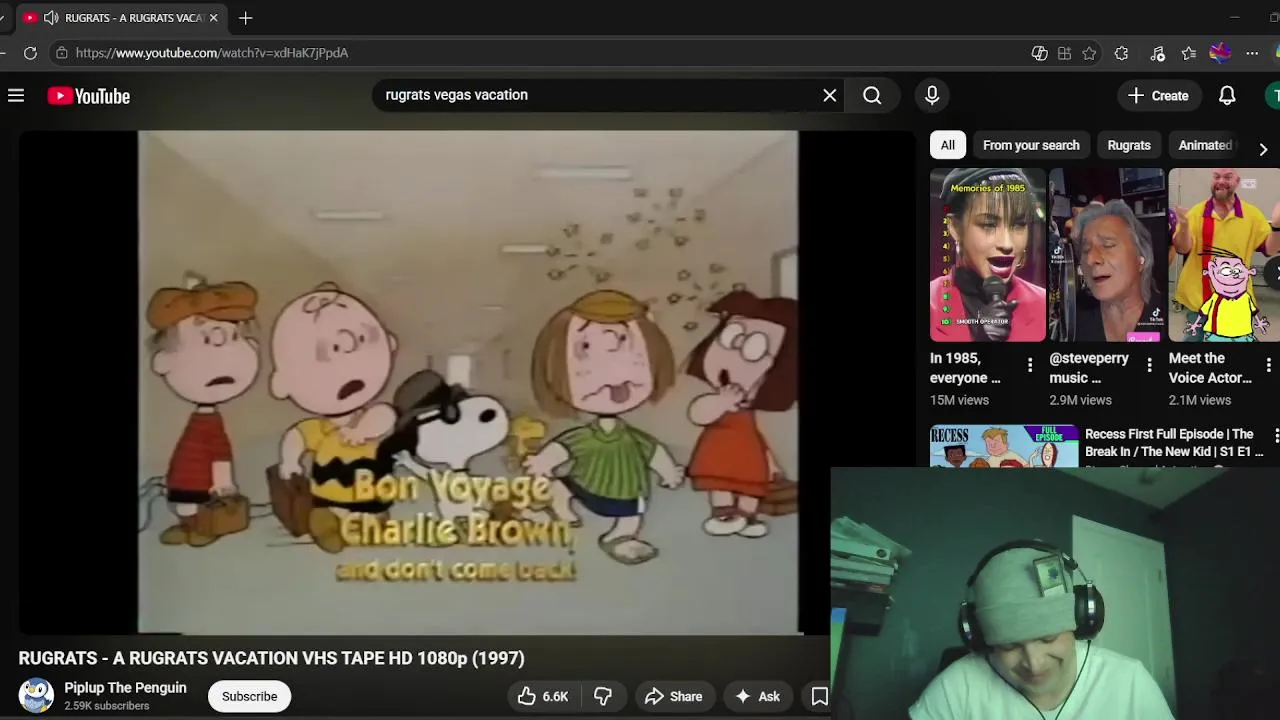This screenshot has height=720, width=1280.
Task: Click the In 1985, everyone short title
Action: pyautogui.click(x=965, y=368)
